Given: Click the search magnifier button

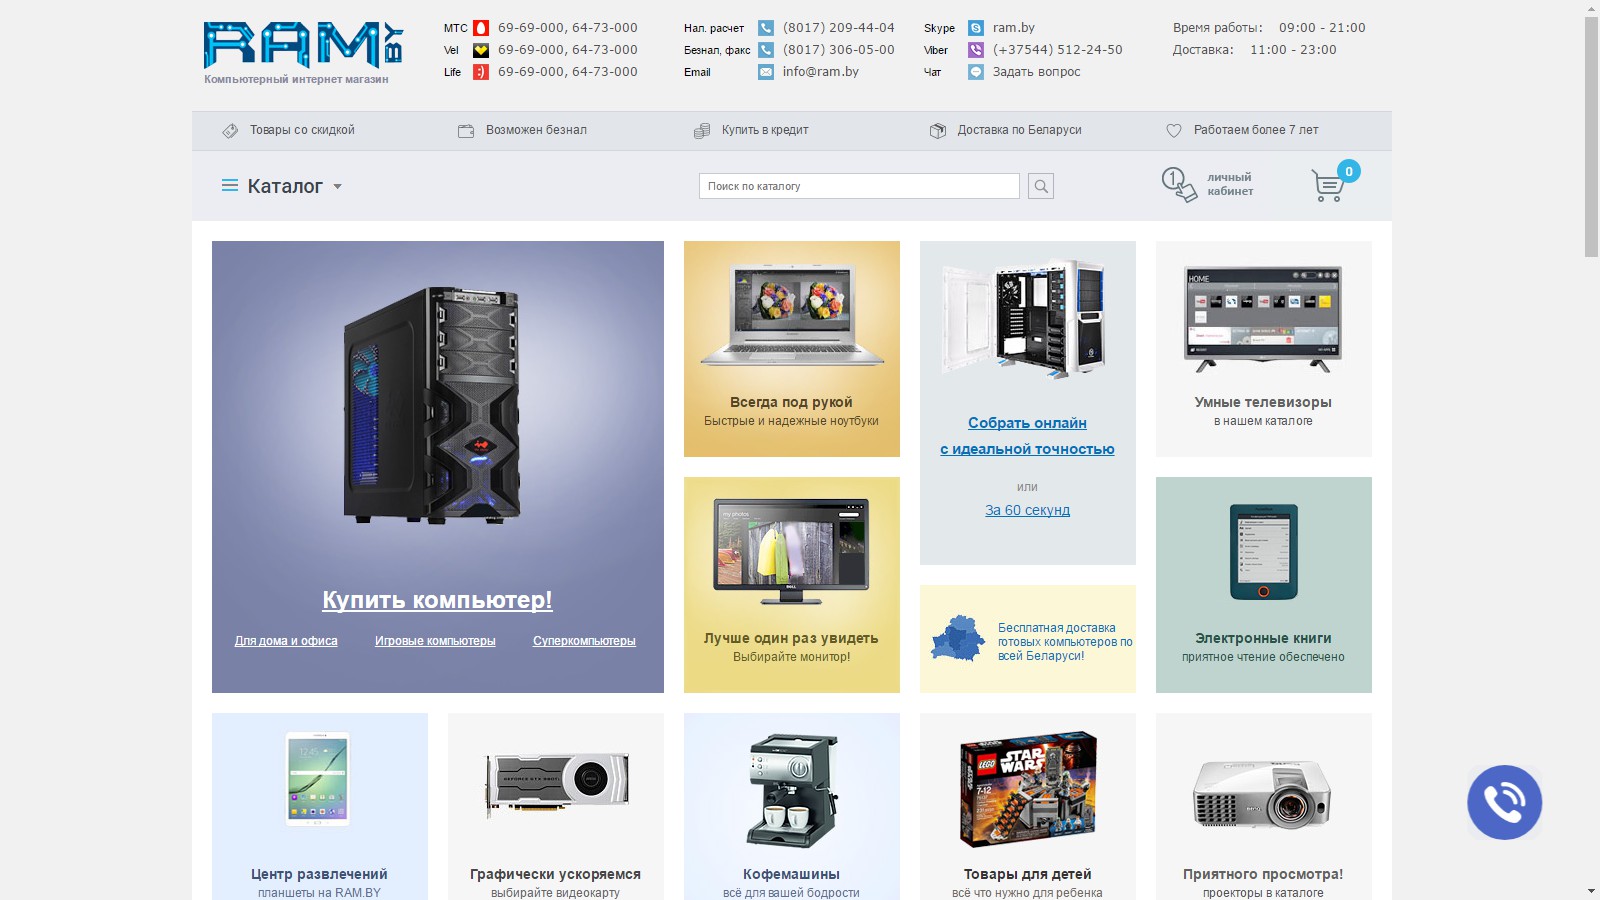Looking at the screenshot, I should (1041, 186).
